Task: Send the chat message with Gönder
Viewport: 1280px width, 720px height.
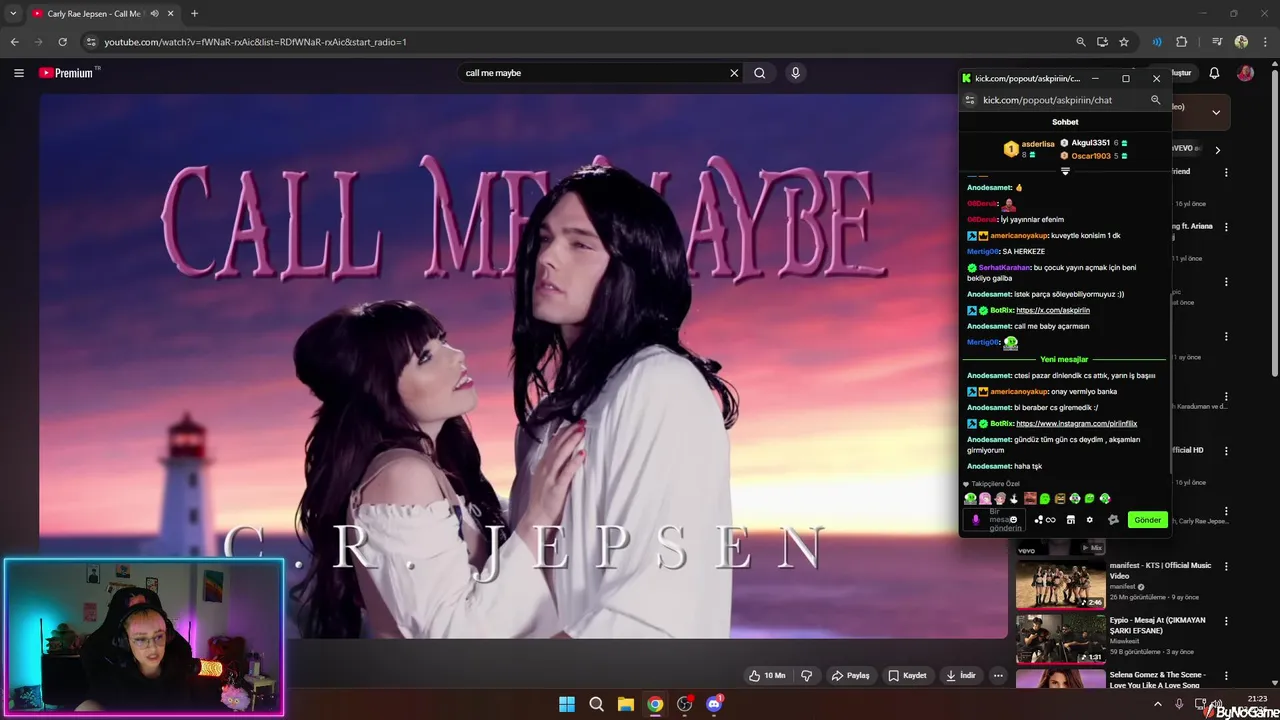Action: [1148, 519]
